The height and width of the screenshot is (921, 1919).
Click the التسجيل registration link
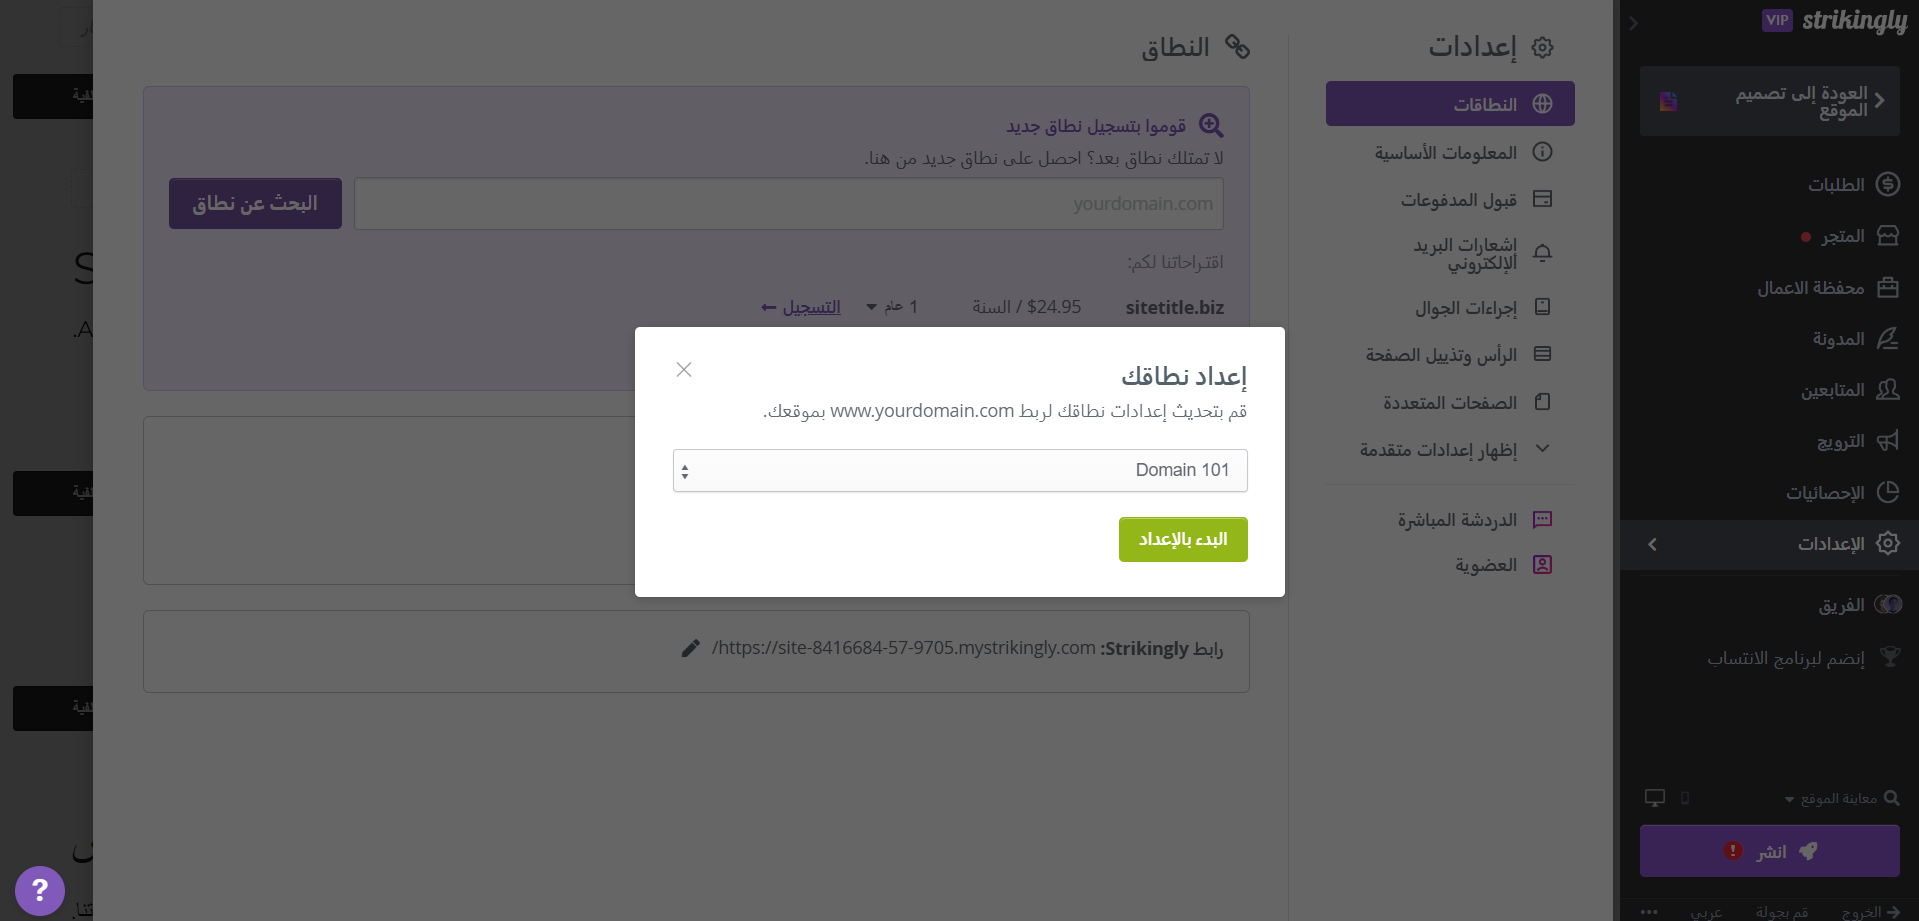click(801, 307)
